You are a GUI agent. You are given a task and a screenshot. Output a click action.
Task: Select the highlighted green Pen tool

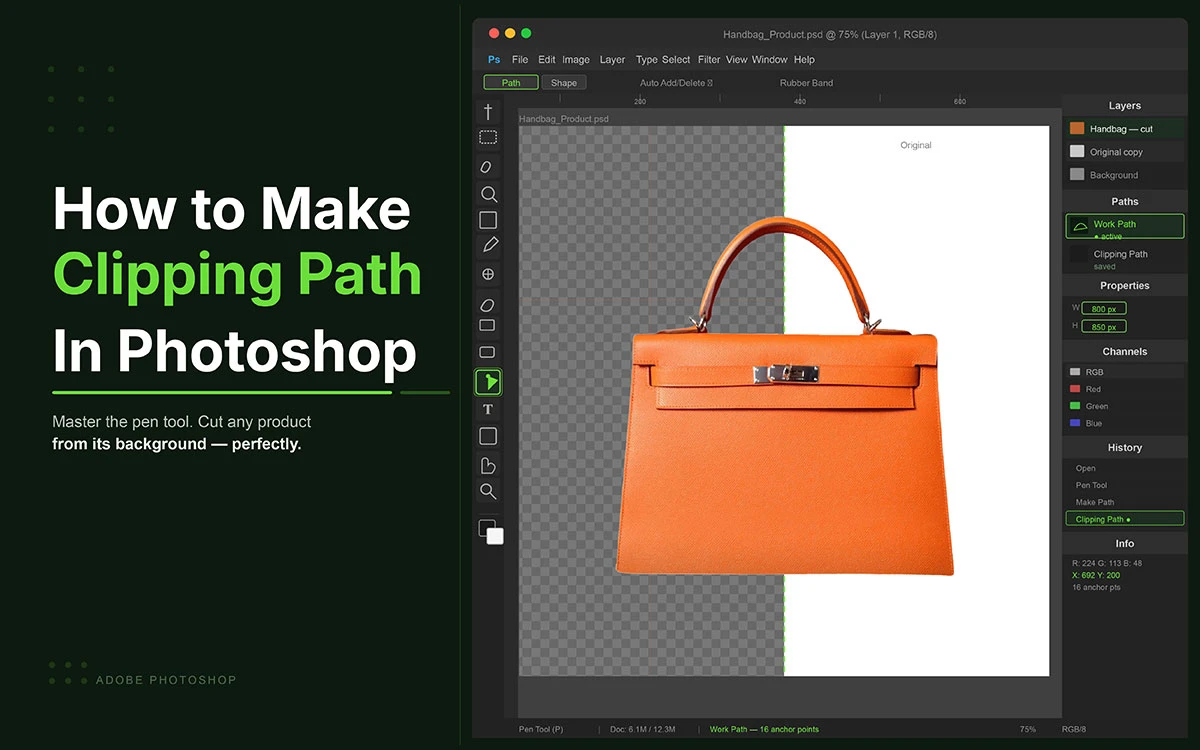tap(488, 381)
